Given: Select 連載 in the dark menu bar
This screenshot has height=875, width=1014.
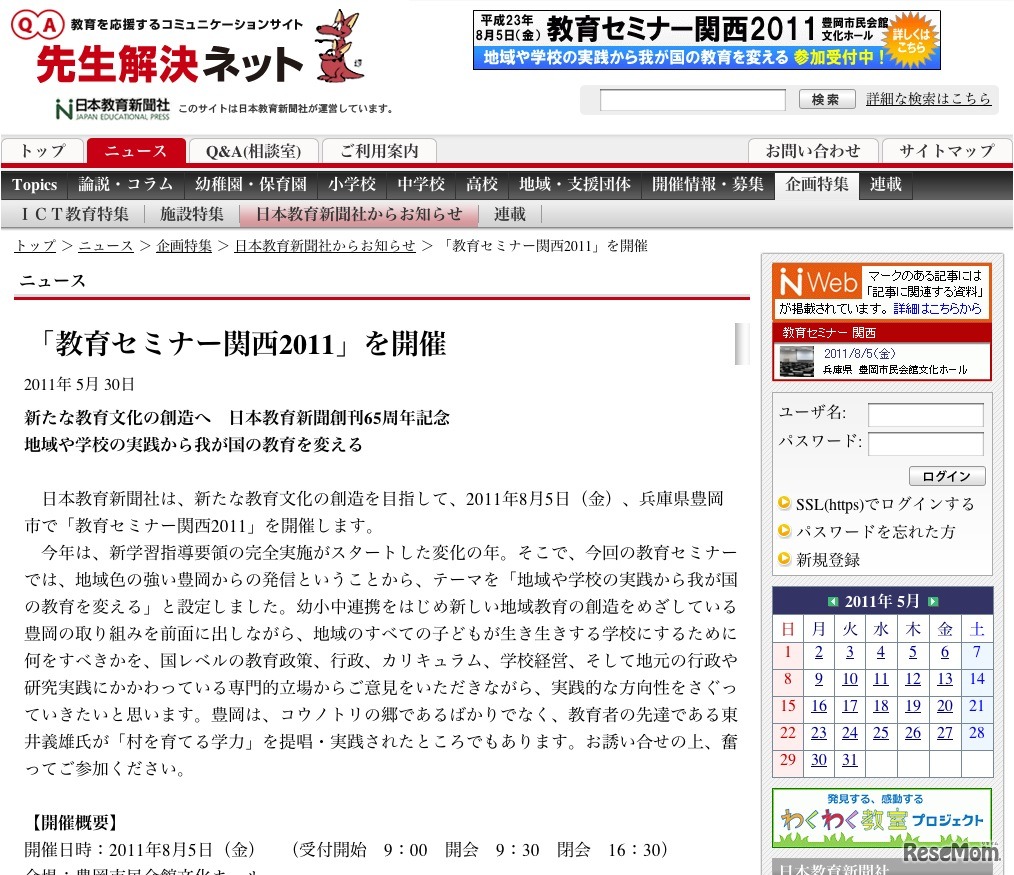Looking at the screenshot, I should coord(885,185).
